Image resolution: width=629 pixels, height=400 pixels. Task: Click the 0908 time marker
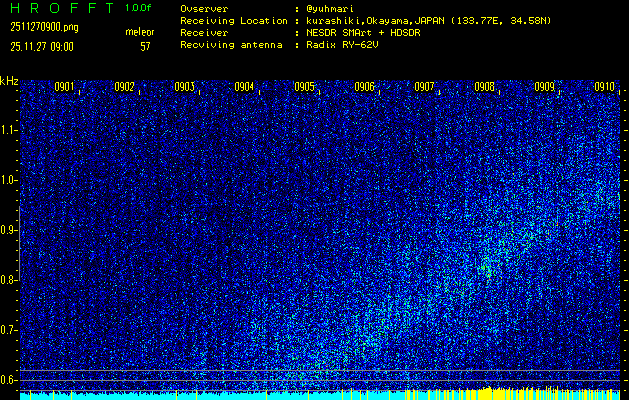click(x=484, y=87)
